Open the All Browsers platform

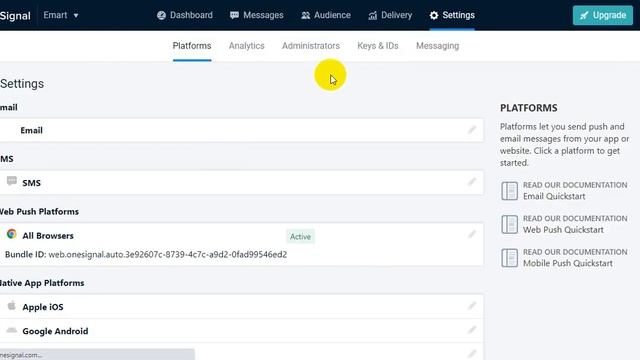tap(242, 244)
